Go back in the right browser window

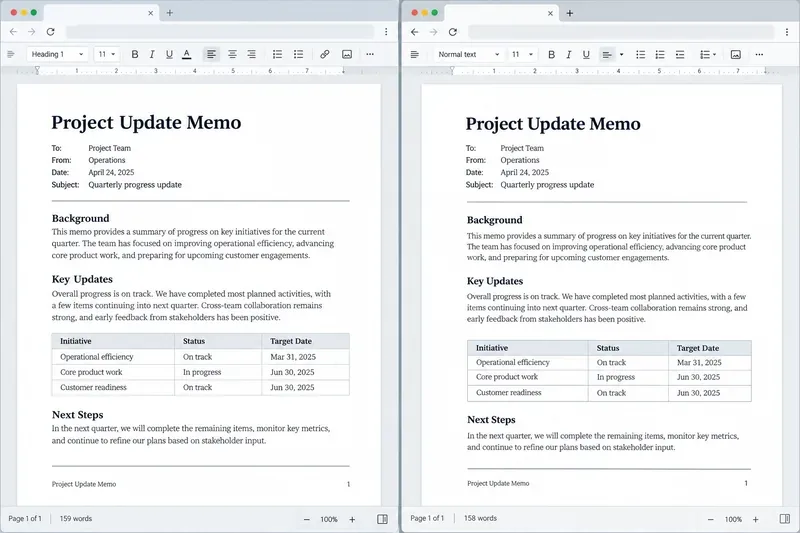[x=415, y=32]
